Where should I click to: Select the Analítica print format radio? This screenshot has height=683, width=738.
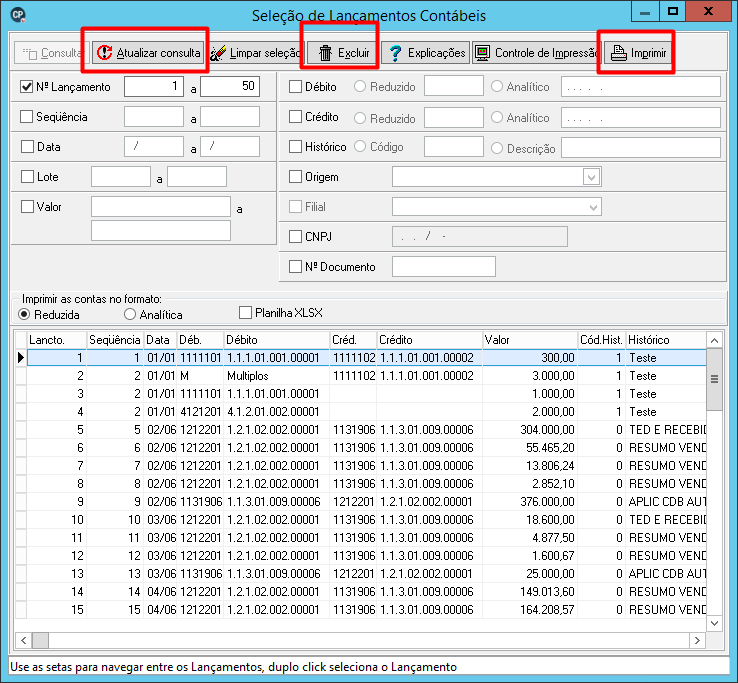tap(130, 314)
